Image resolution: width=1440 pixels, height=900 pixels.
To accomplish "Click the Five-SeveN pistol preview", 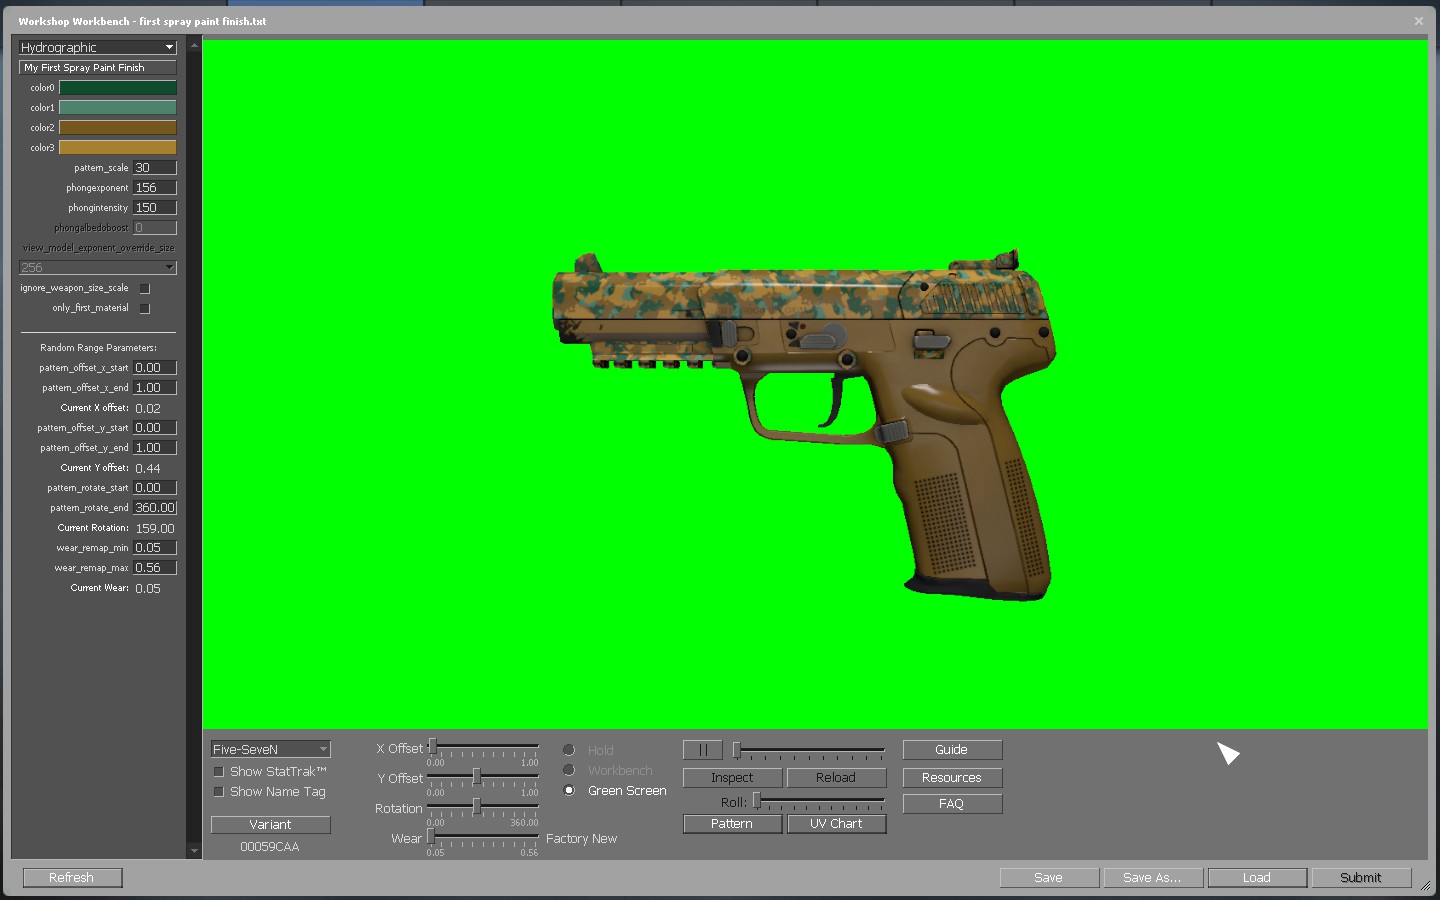I will click(x=802, y=425).
